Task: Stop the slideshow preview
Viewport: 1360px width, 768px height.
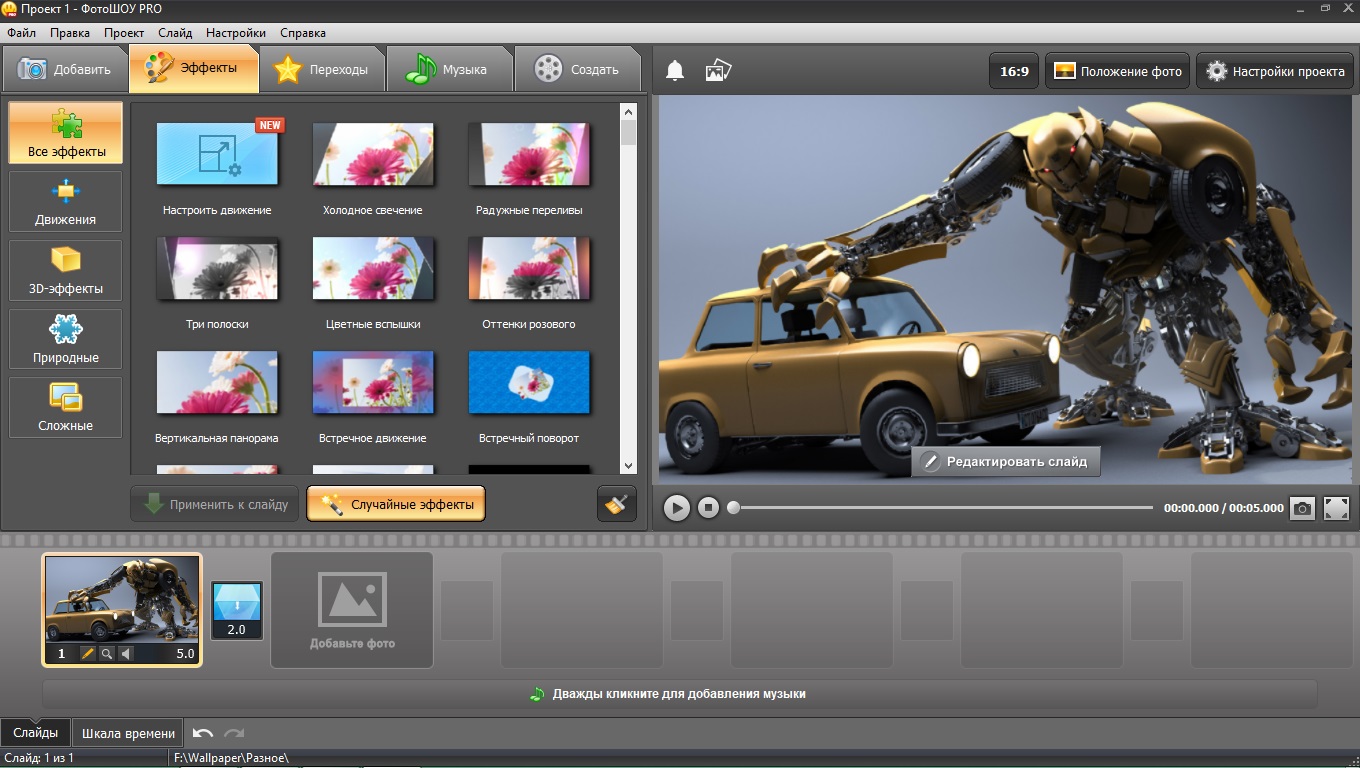Action: coord(708,508)
